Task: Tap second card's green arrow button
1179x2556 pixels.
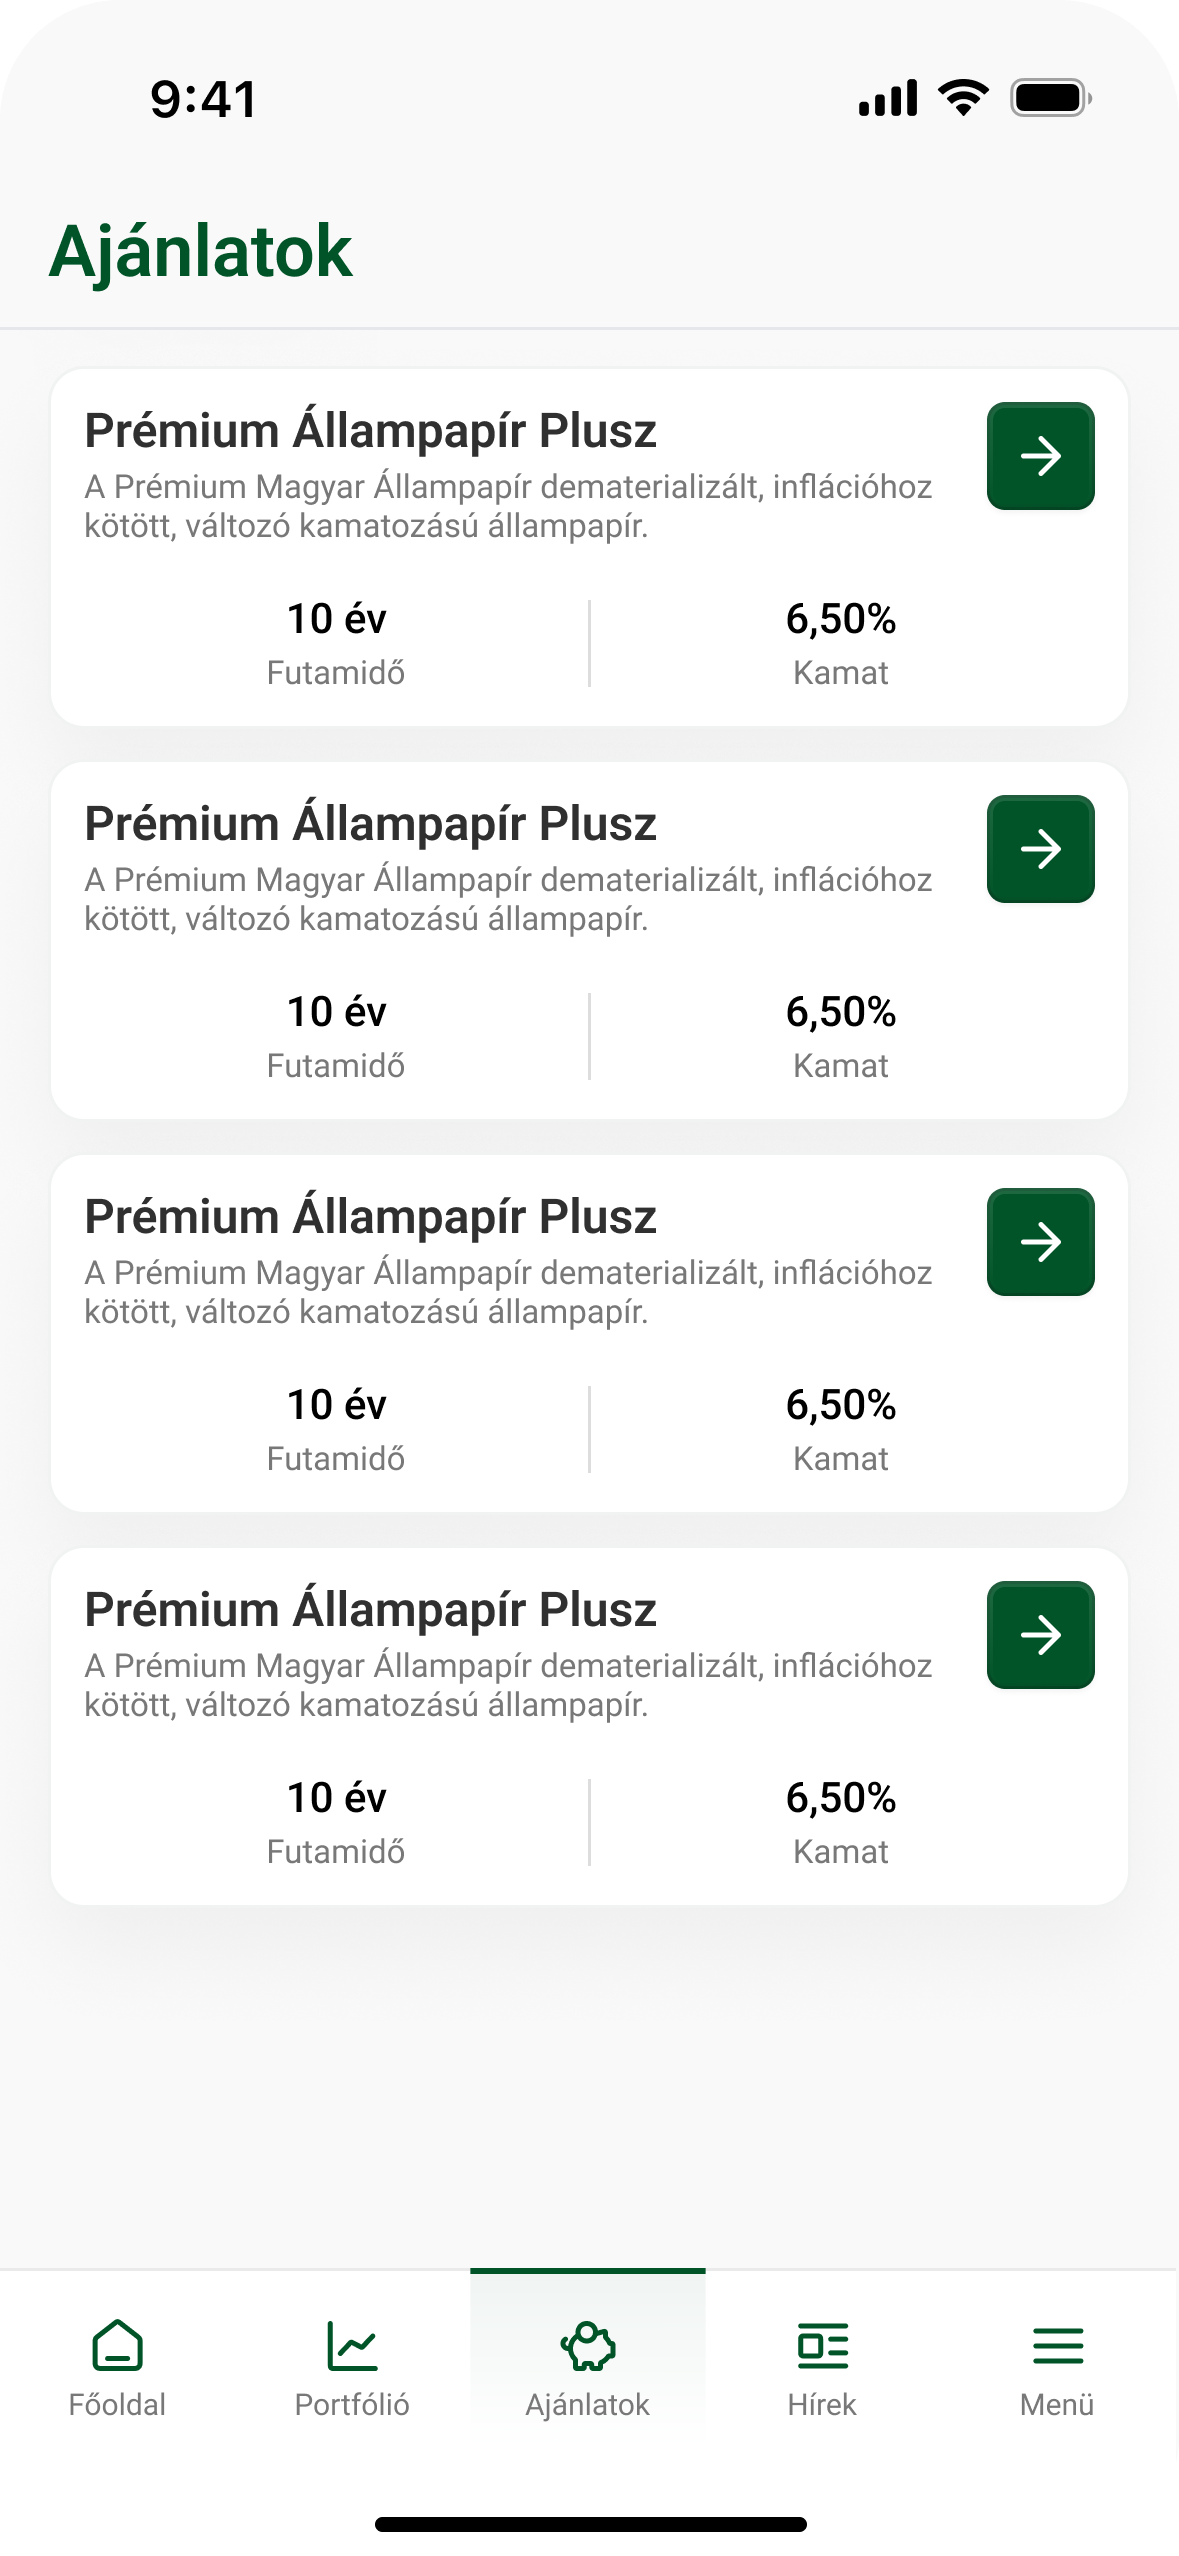Action: click(1040, 849)
